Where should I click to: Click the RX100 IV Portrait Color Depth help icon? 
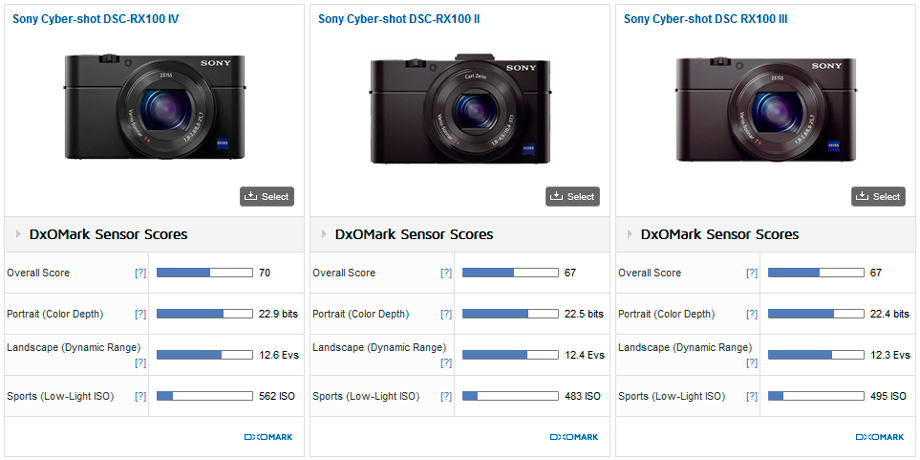coord(140,314)
